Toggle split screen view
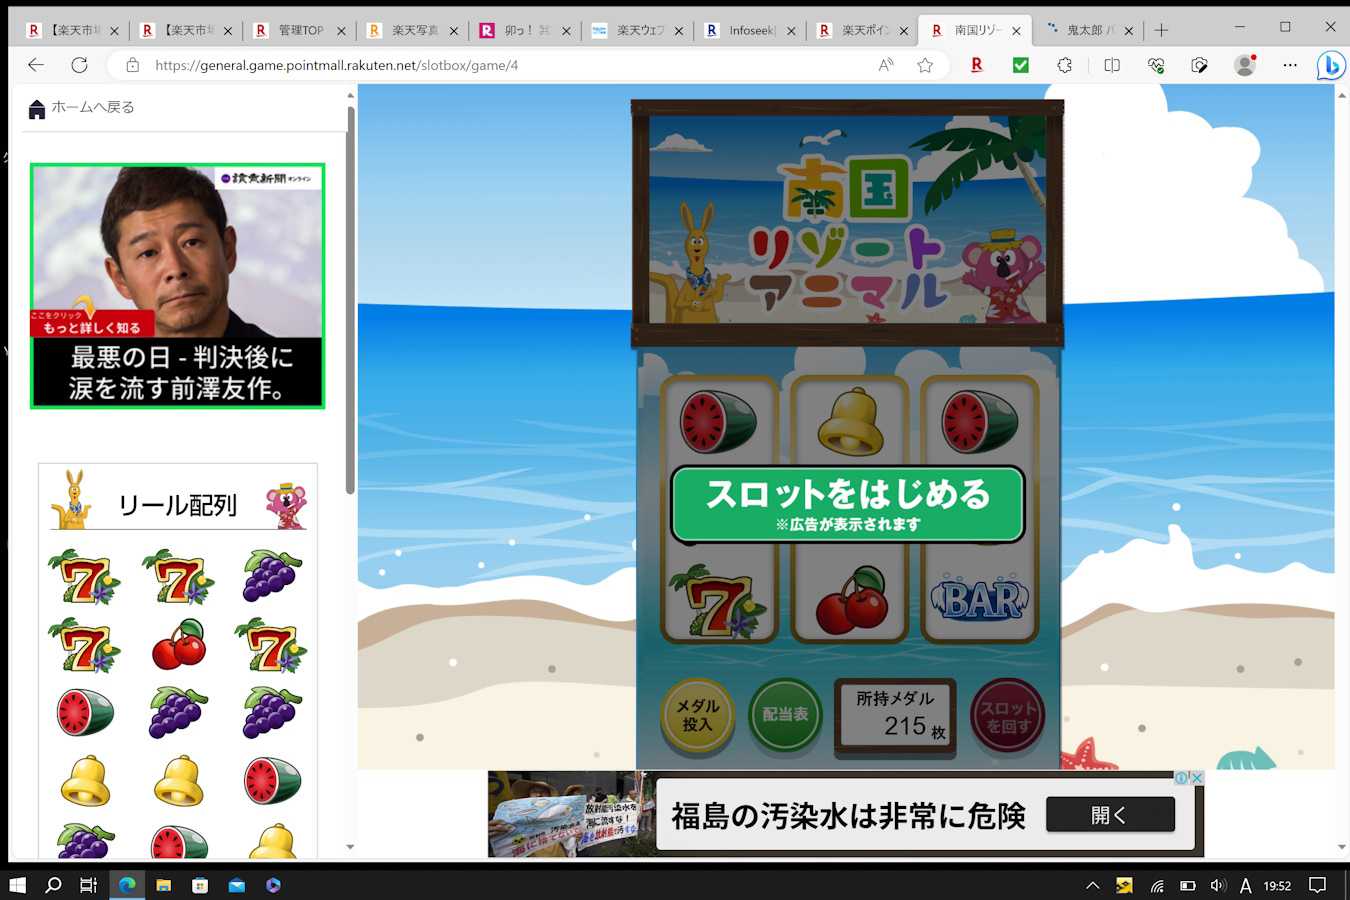The width and height of the screenshot is (1350, 900). 1112,65
